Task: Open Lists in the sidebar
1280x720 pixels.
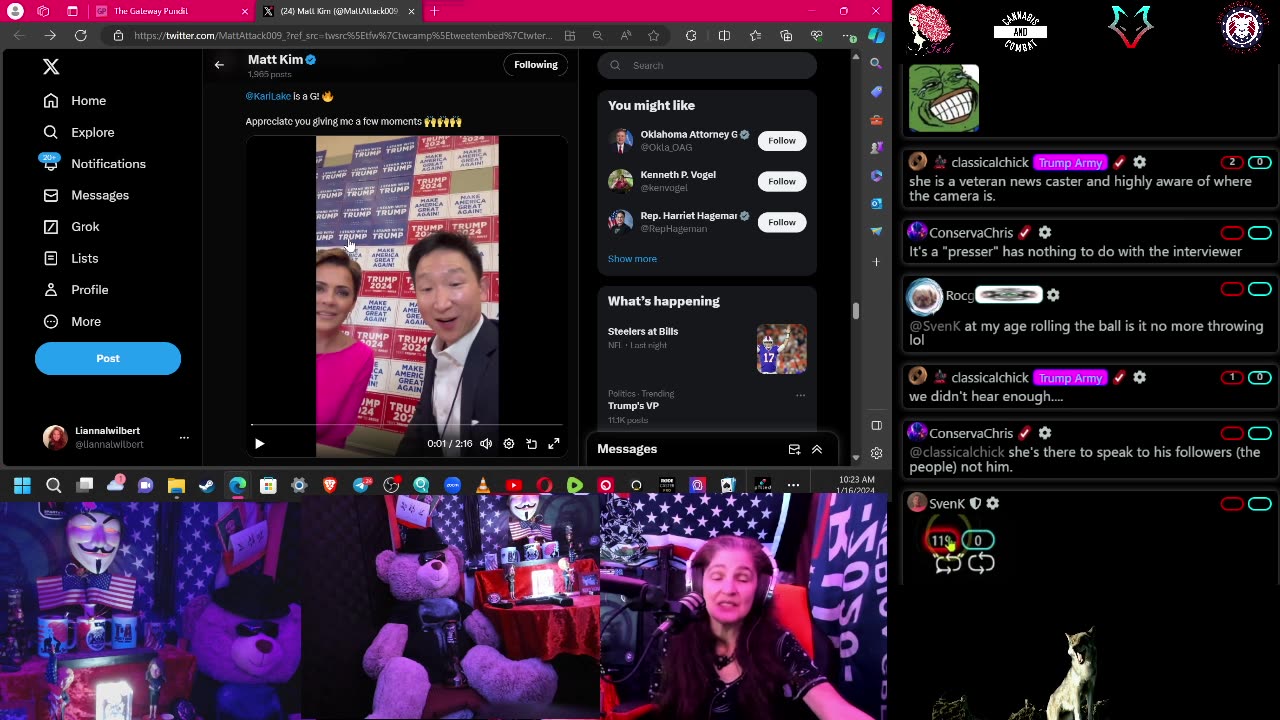Action: click(x=70, y=258)
